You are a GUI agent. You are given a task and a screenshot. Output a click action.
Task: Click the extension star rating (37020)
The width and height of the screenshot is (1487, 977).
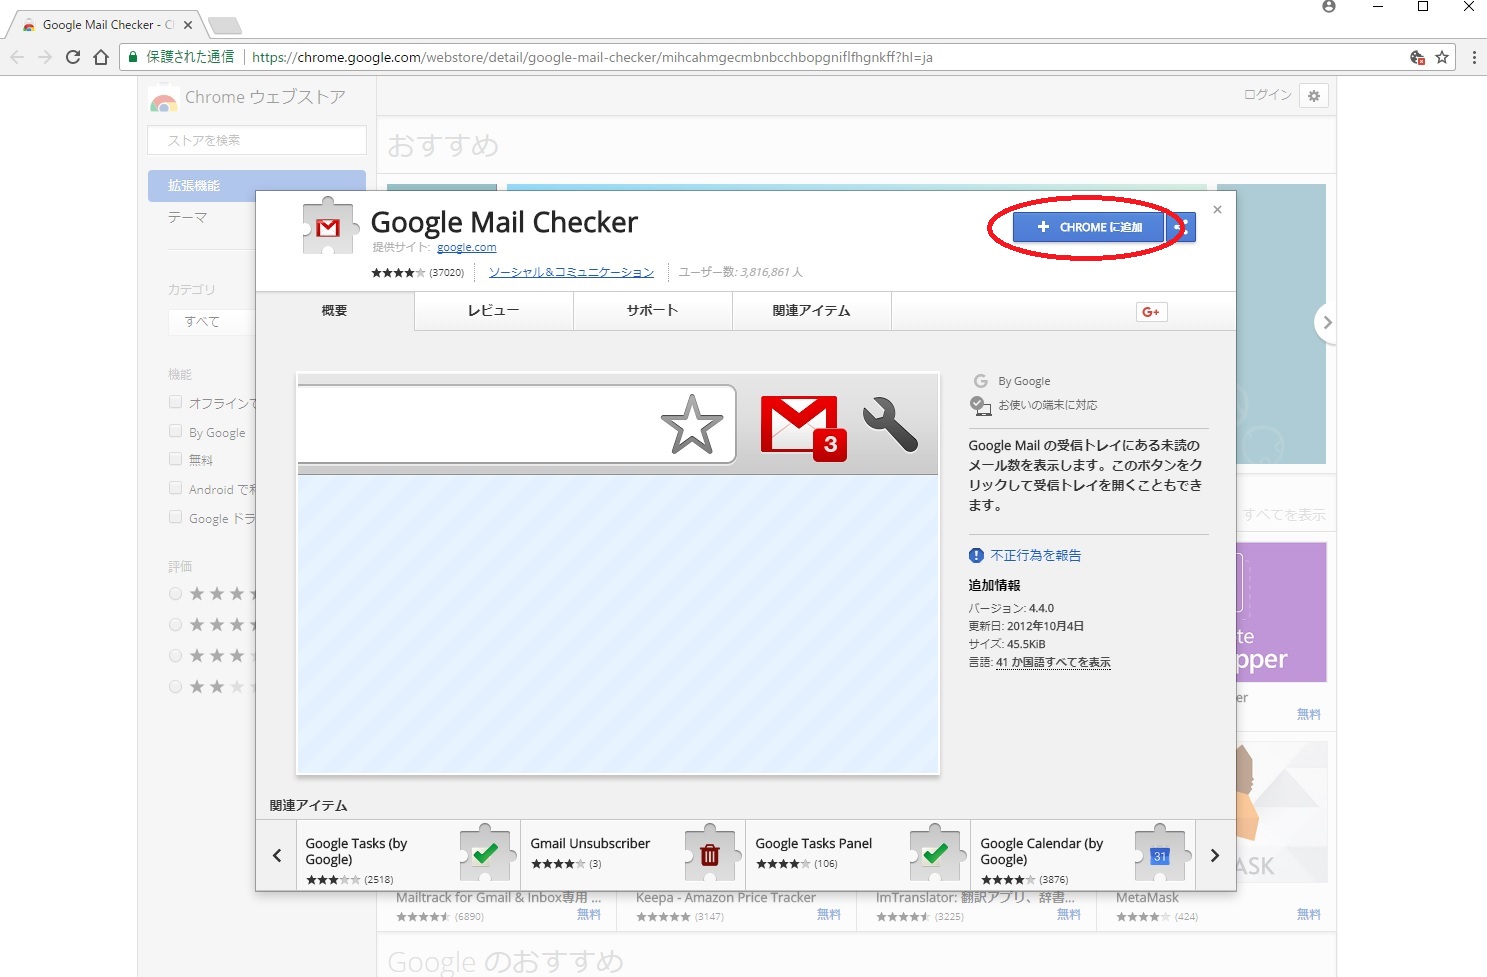point(417,272)
